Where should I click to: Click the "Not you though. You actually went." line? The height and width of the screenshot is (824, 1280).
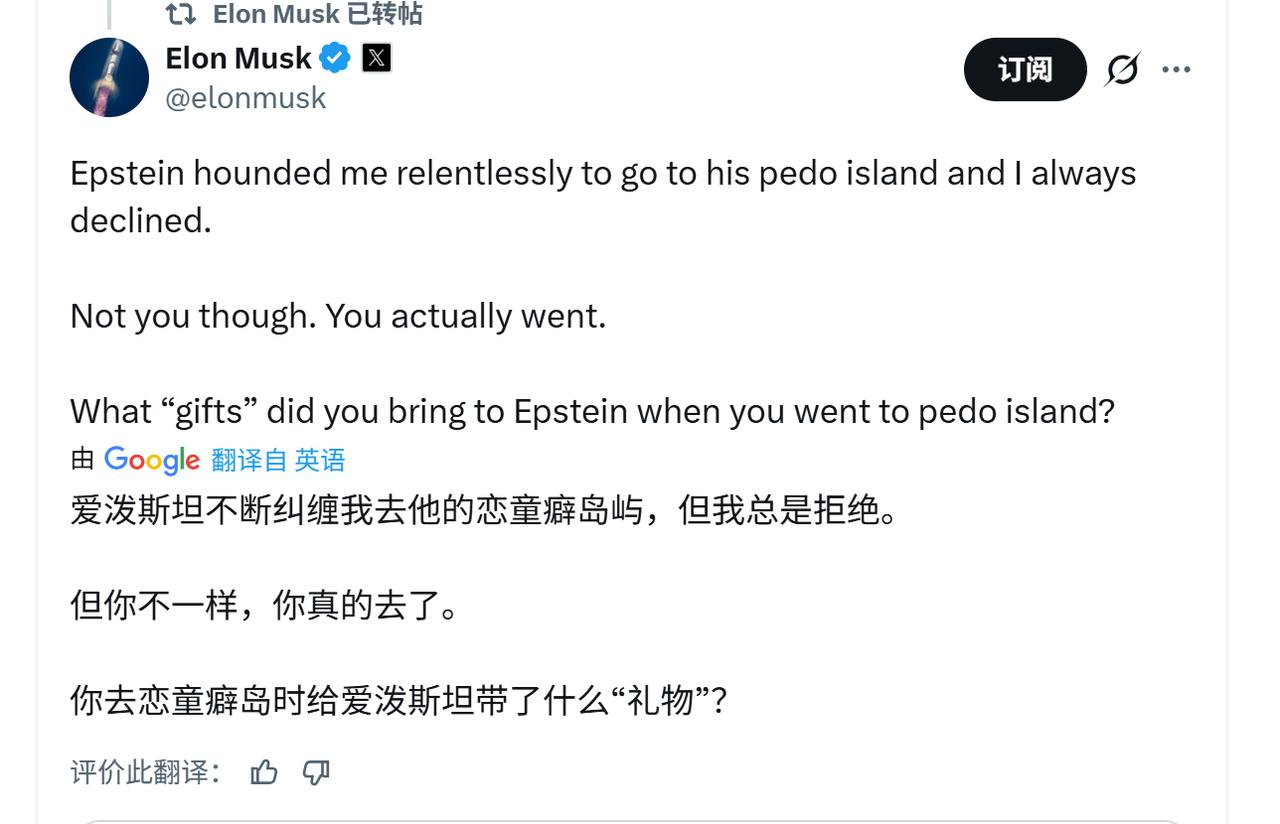coord(338,316)
